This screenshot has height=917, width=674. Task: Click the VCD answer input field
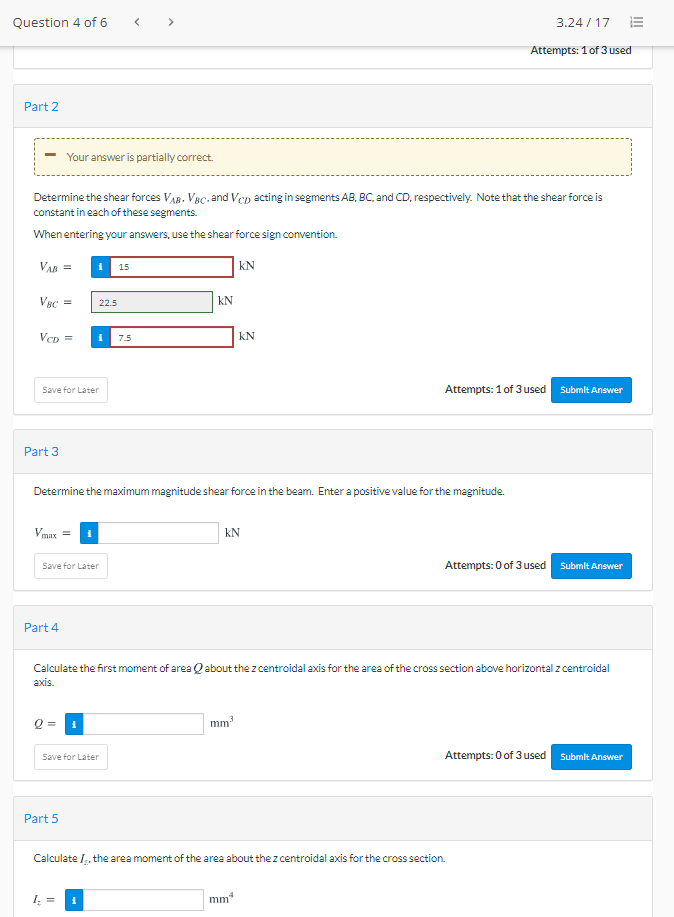tap(172, 338)
